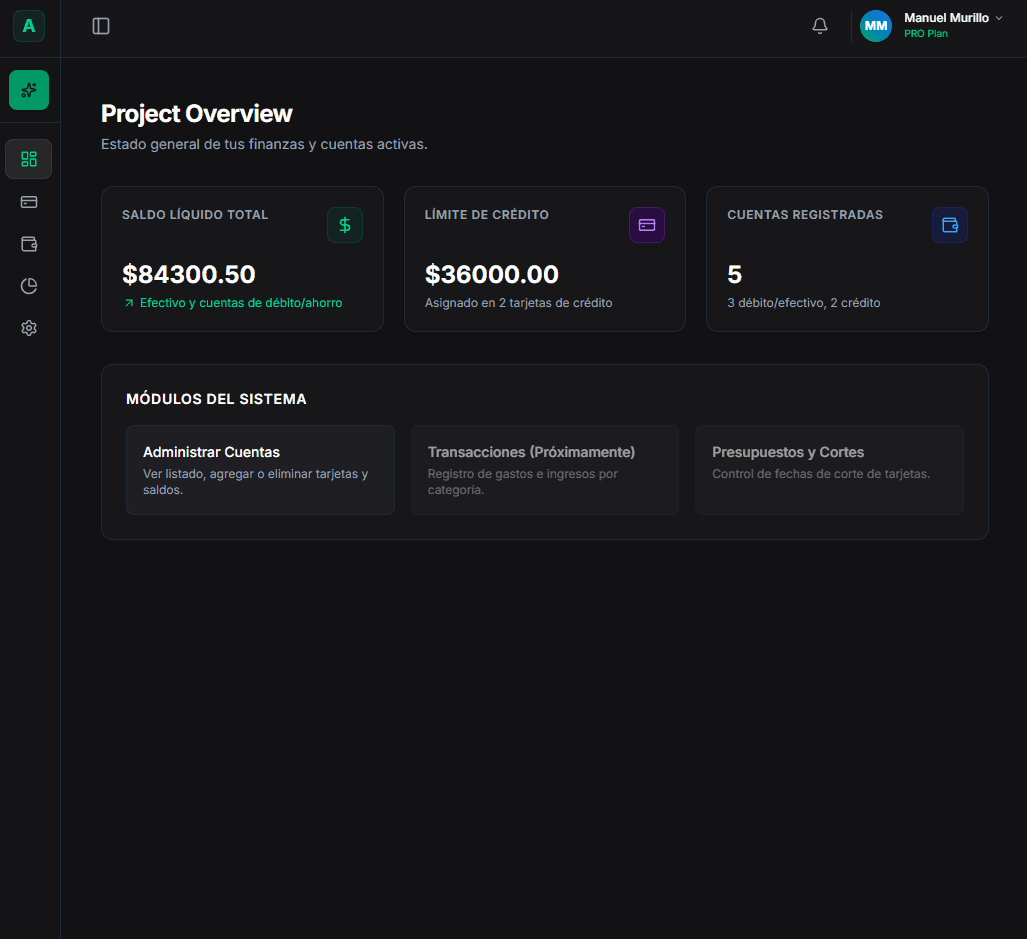This screenshot has height=939, width=1027.
Task: Click the 'SALDO LÍQUIDO TOTAL' label
Action: tap(195, 215)
